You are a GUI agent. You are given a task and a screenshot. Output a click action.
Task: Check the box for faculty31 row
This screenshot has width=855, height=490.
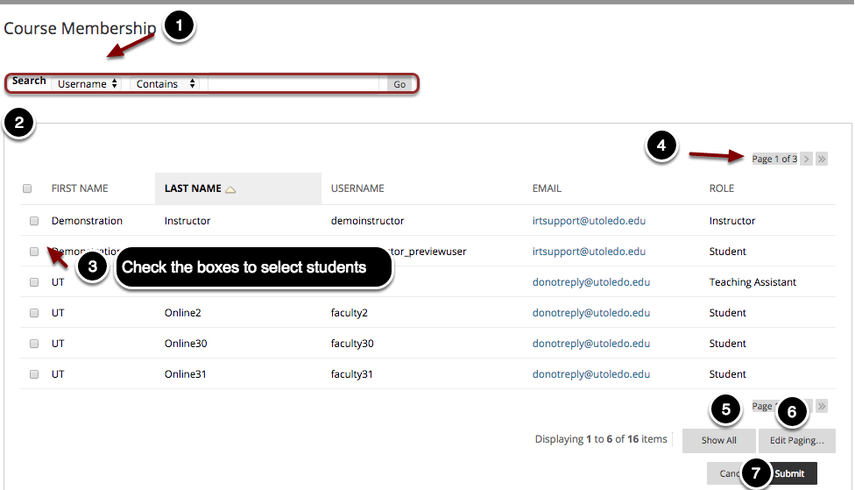point(34,374)
